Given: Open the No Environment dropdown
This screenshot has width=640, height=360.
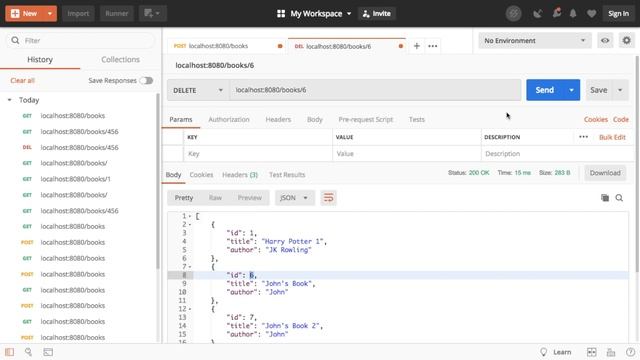Looking at the screenshot, I should (x=535, y=40).
